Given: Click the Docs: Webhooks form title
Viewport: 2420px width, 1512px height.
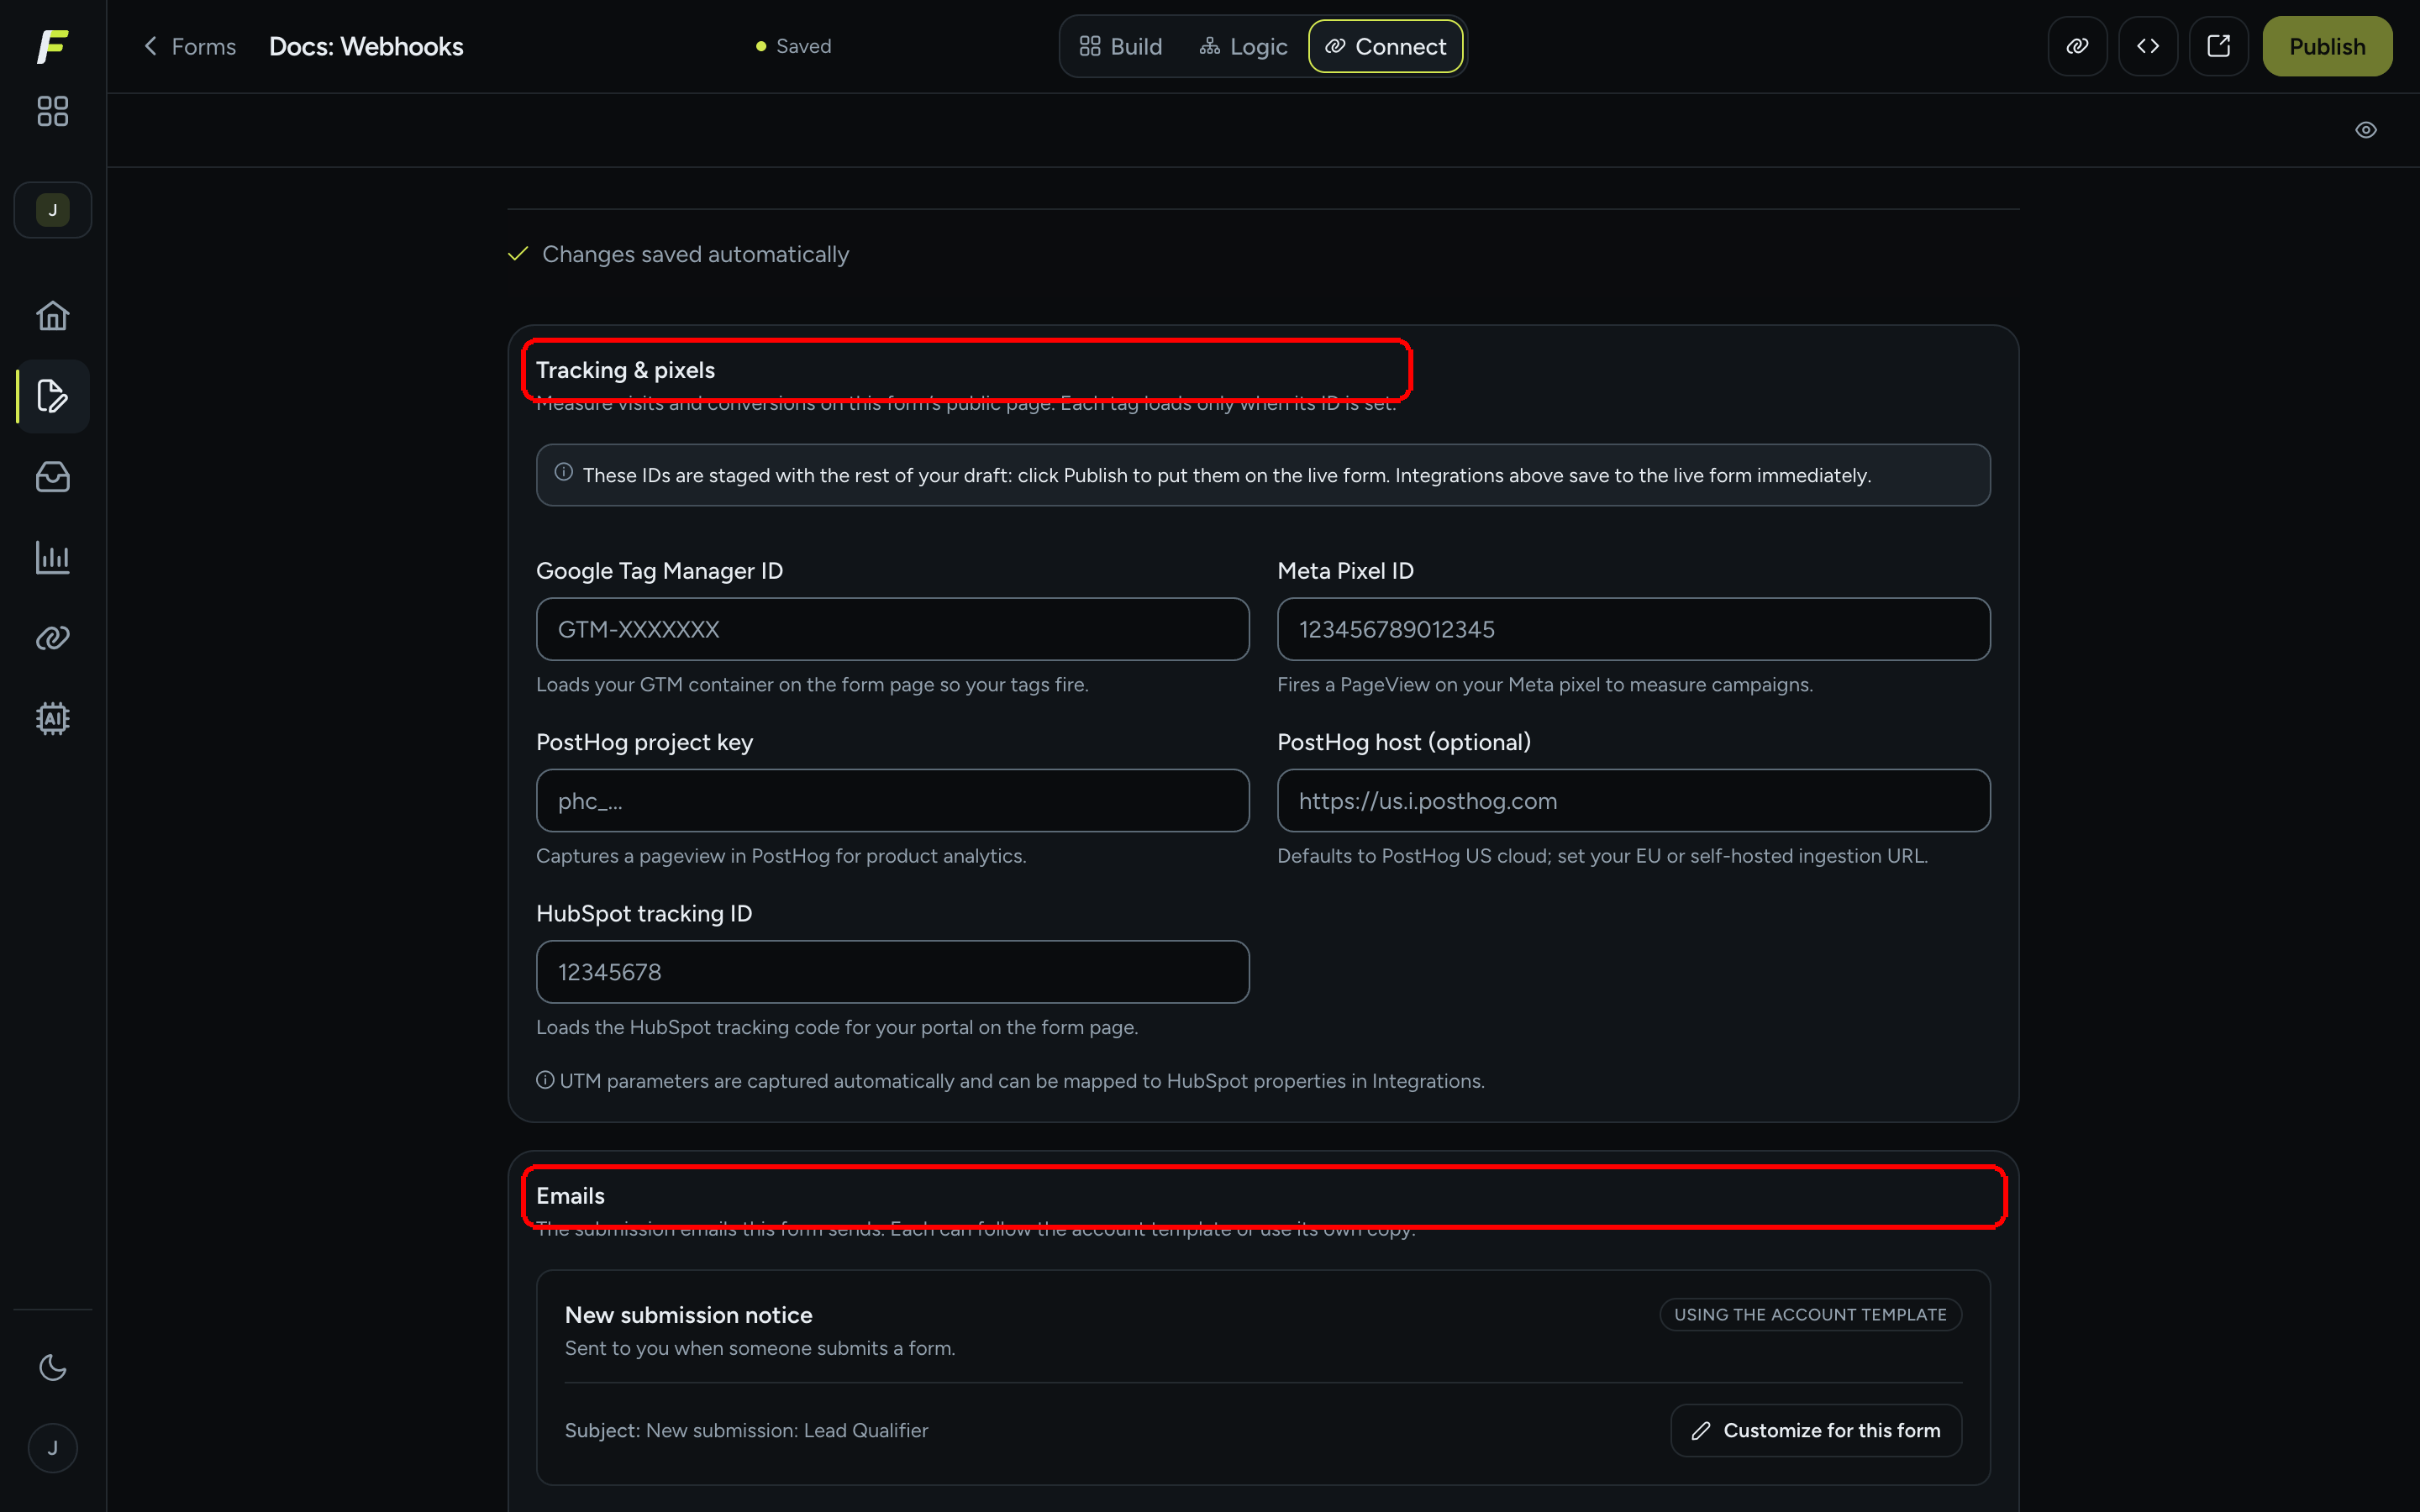Looking at the screenshot, I should coord(366,46).
